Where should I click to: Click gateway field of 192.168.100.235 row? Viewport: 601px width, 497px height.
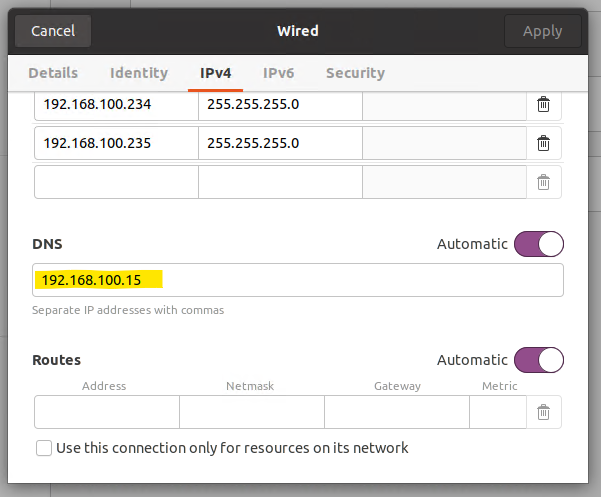444,143
